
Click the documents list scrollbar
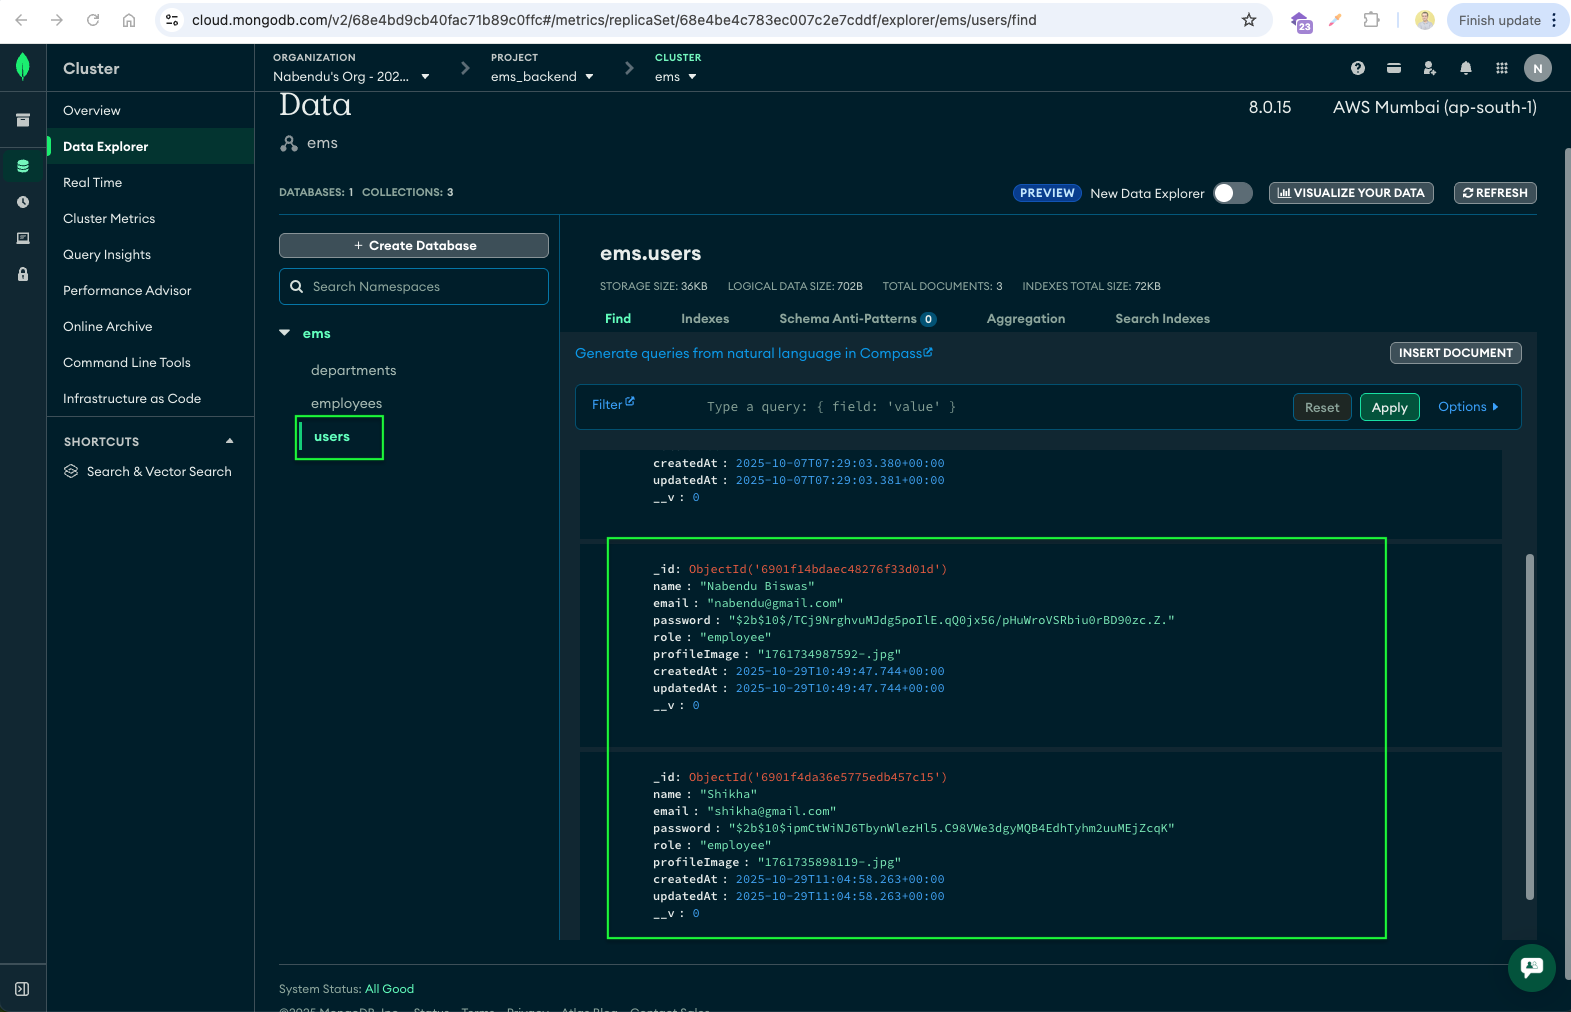[x=1530, y=727]
